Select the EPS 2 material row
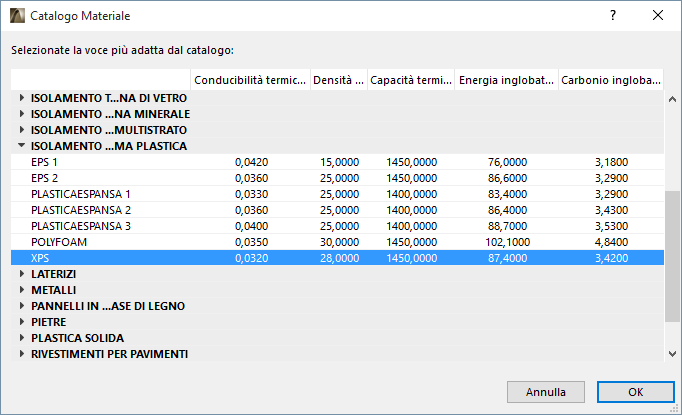The height and width of the screenshot is (415, 682). (x=338, y=178)
